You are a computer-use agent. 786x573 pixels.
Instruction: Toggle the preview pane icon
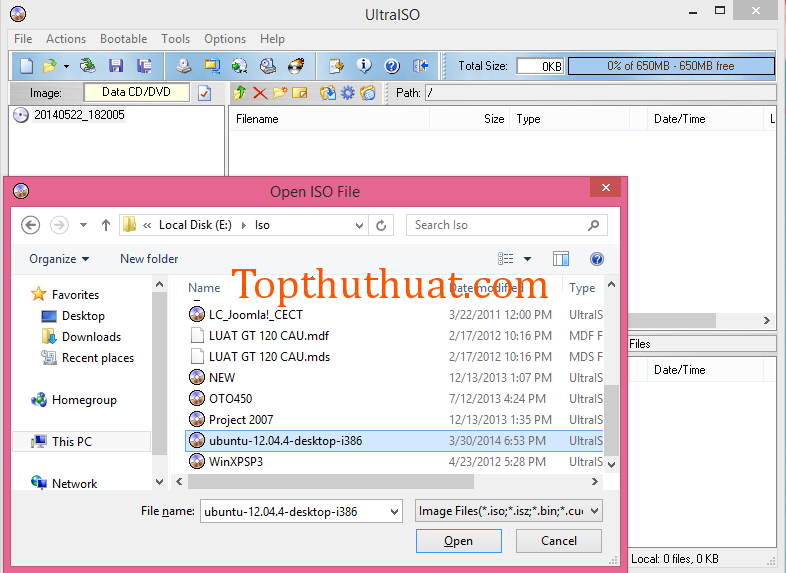pyautogui.click(x=560, y=259)
